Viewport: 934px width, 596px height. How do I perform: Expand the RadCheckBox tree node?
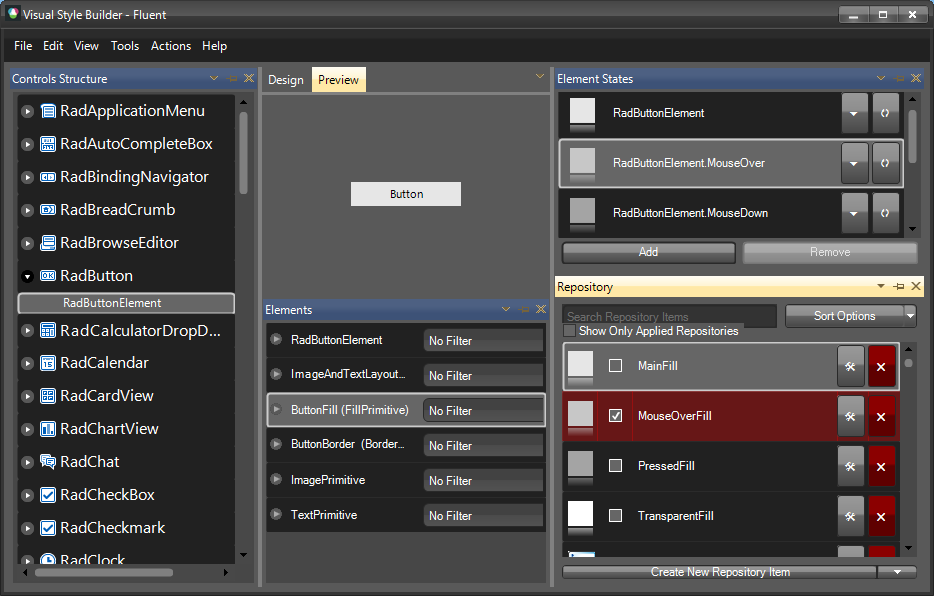27,494
